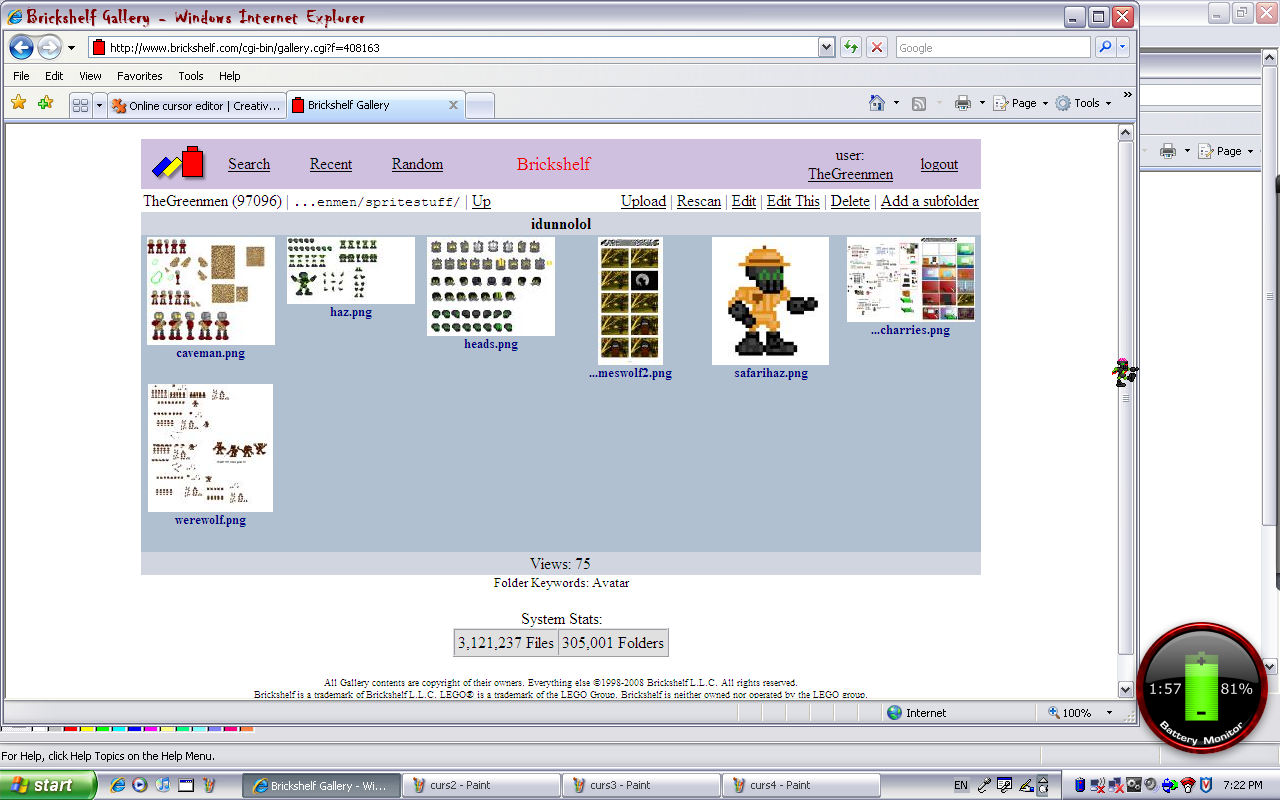Stop page loading with red X icon

(875, 46)
